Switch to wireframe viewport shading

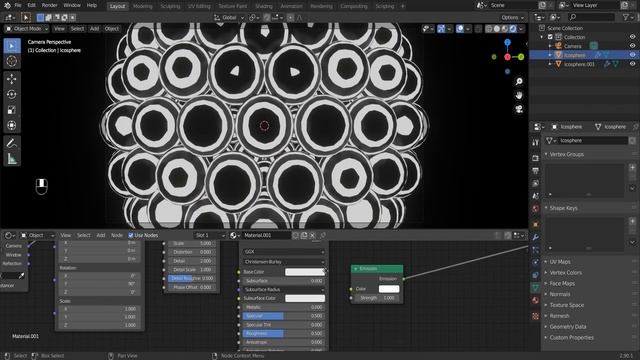pyautogui.click(x=489, y=29)
